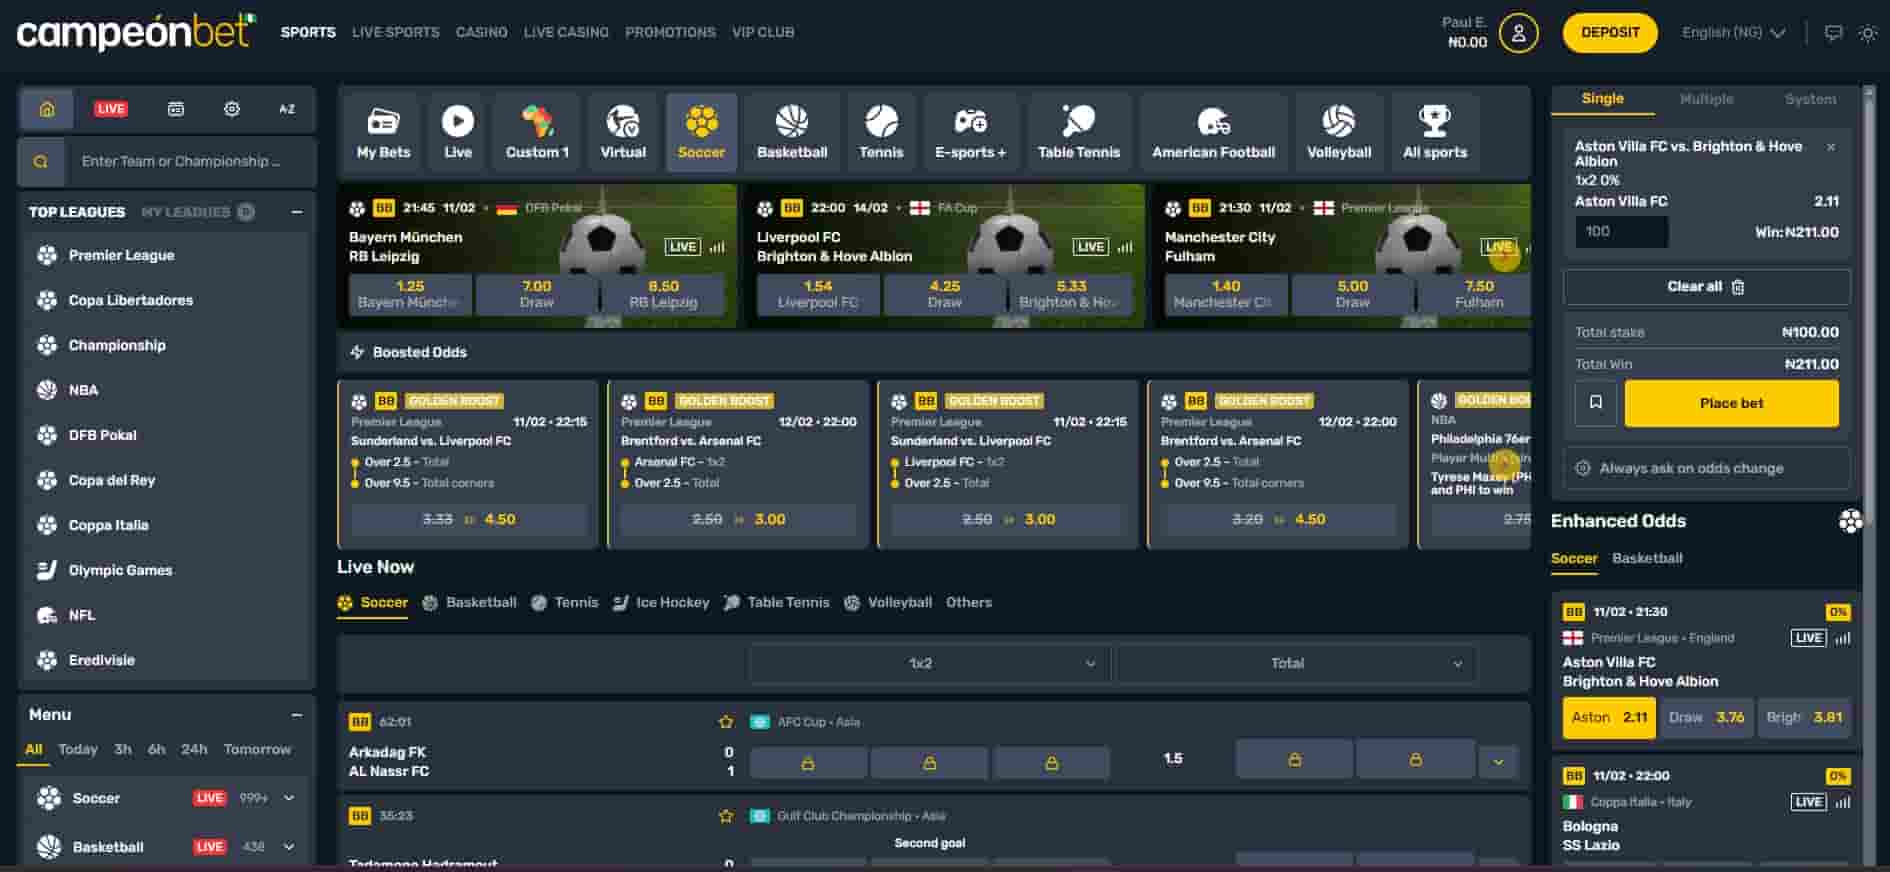Collapse the Menu panel

point(296,715)
